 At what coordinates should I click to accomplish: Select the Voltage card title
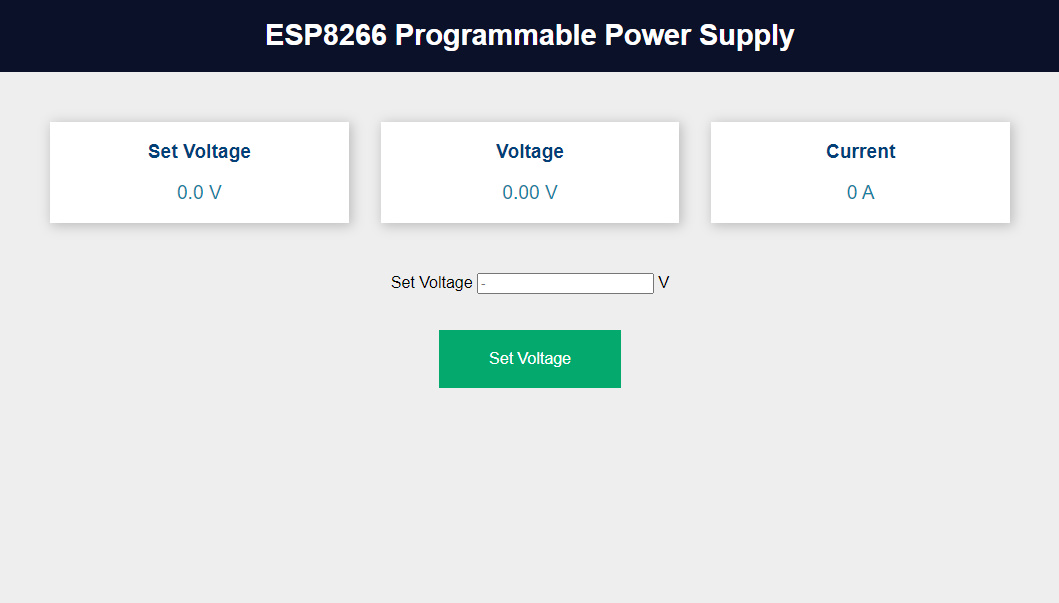tap(529, 152)
